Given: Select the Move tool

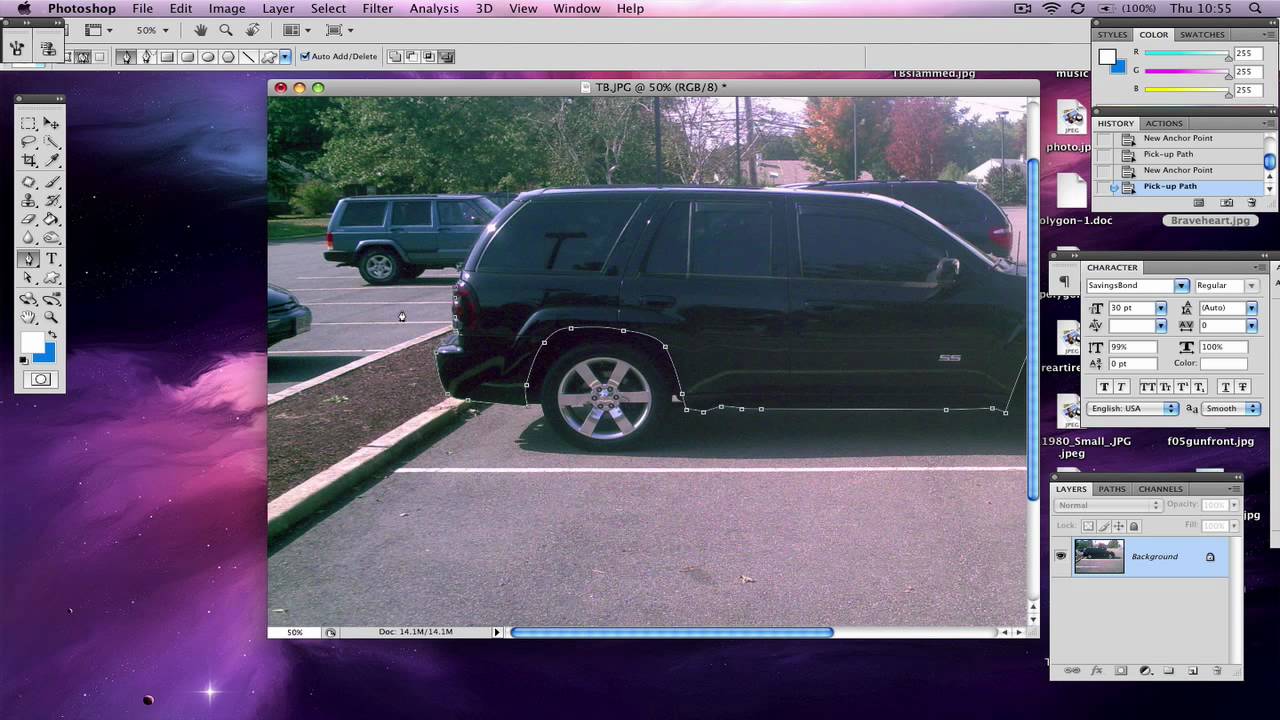Looking at the screenshot, I should pyautogui.click(x=51, y=123).
